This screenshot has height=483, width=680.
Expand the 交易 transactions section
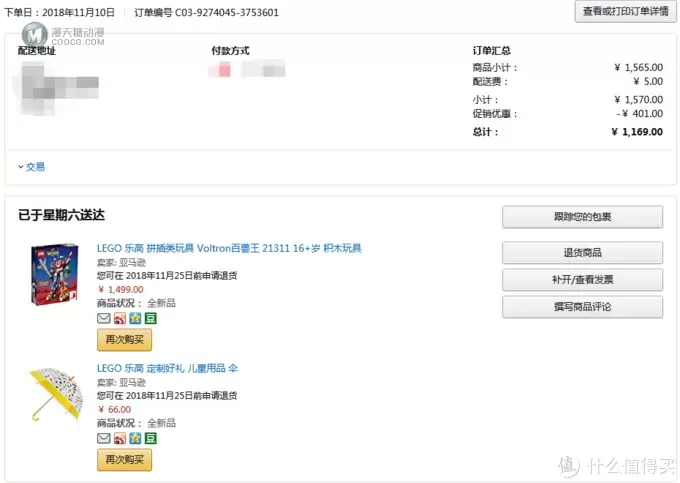coord(31,167)
